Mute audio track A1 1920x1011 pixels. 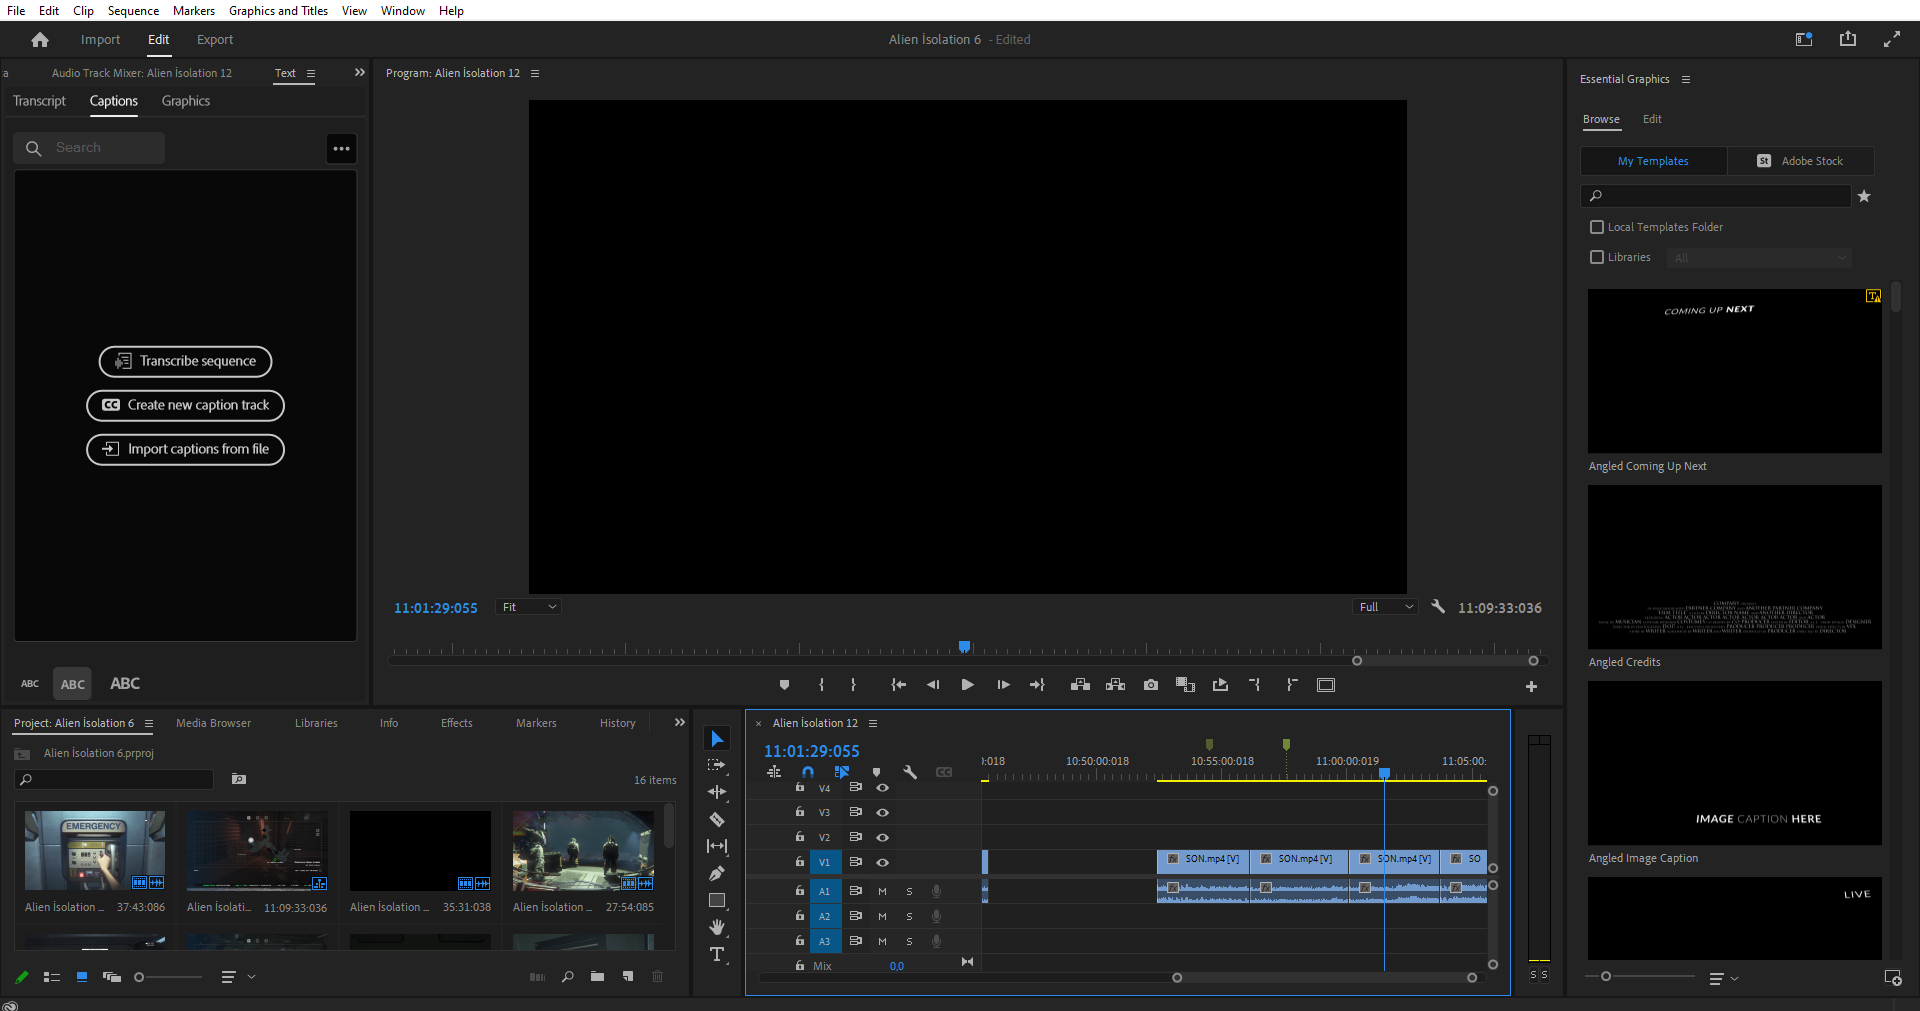881,890
